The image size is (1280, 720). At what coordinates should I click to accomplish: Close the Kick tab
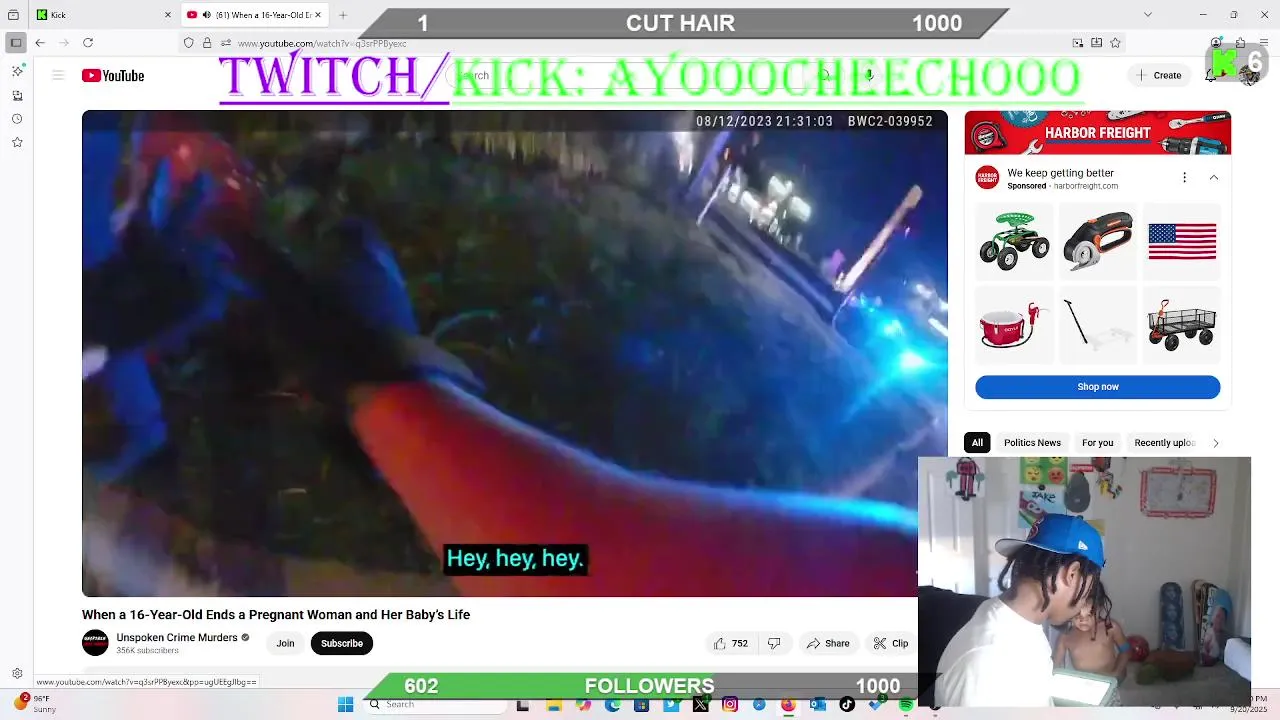coord(168,15)
